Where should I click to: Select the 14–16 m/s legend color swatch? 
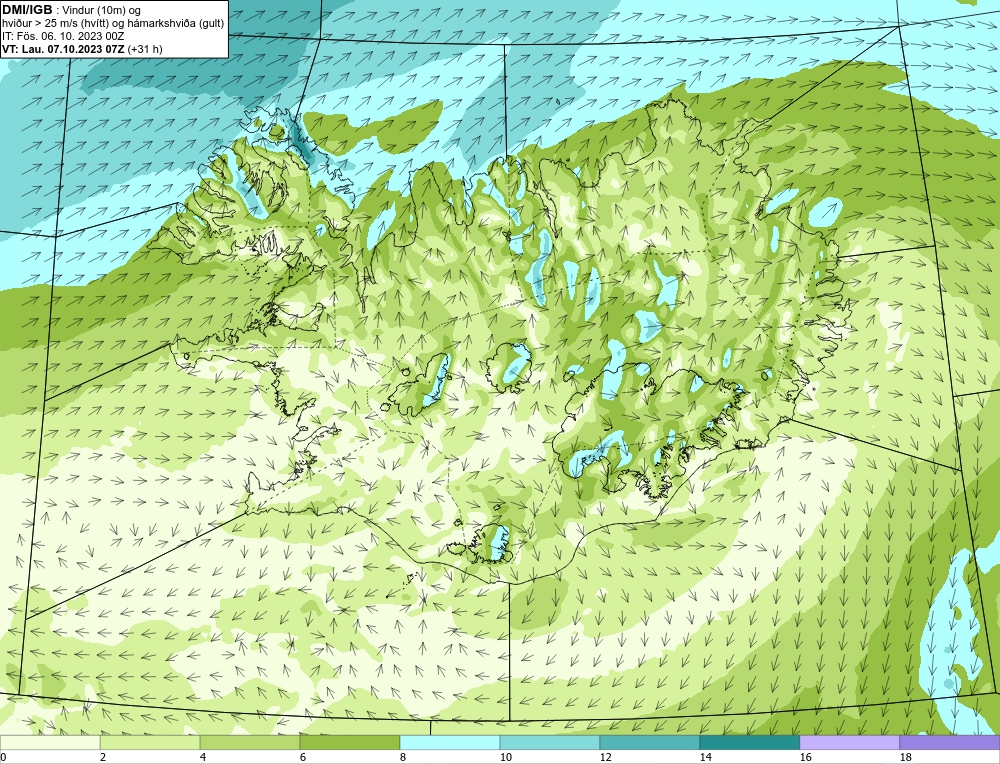[749, 742]
